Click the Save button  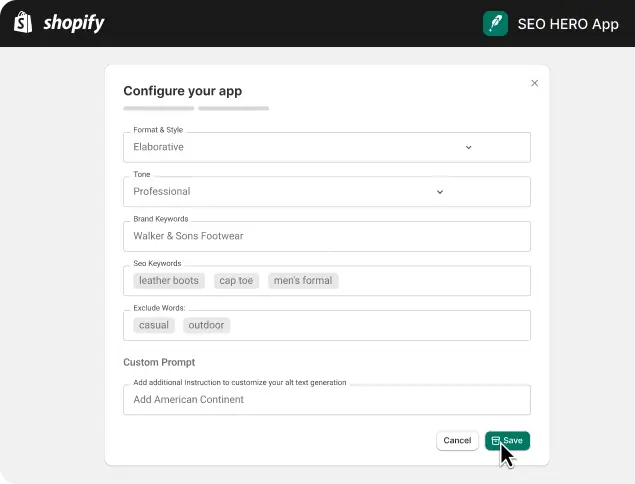tap(507, 440)
